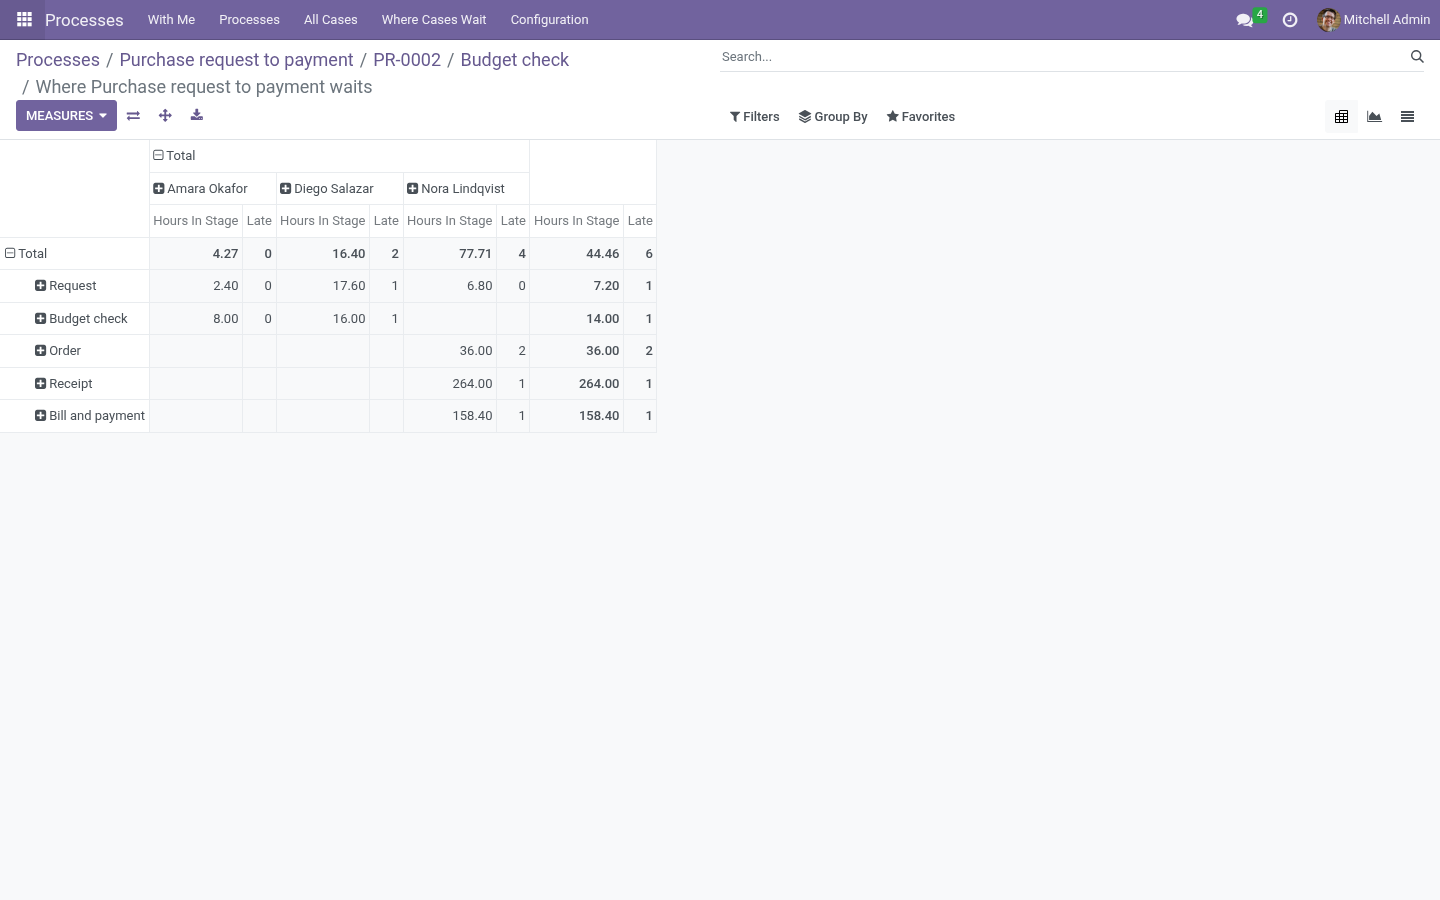Sort by Amara Okafor Hours In Stage
This screenshot has height=900, width=1440.
pos(196,221)
